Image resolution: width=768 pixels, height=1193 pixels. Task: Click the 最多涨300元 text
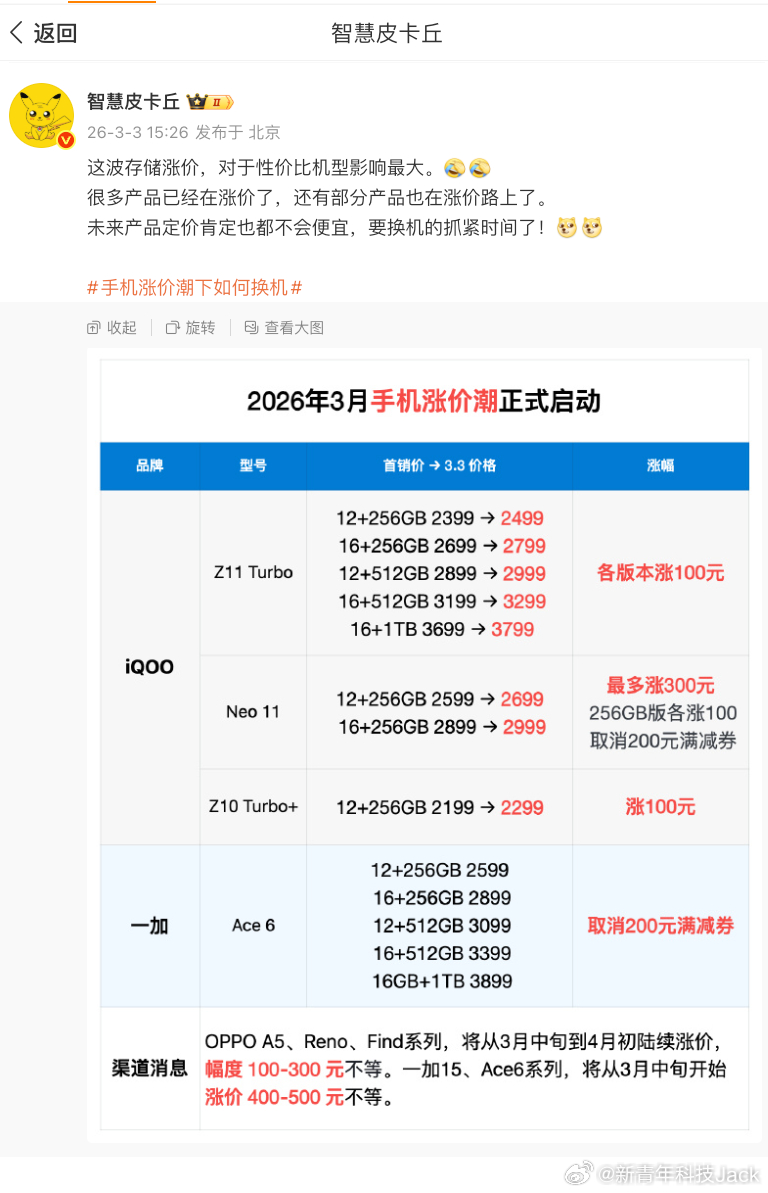661,686
